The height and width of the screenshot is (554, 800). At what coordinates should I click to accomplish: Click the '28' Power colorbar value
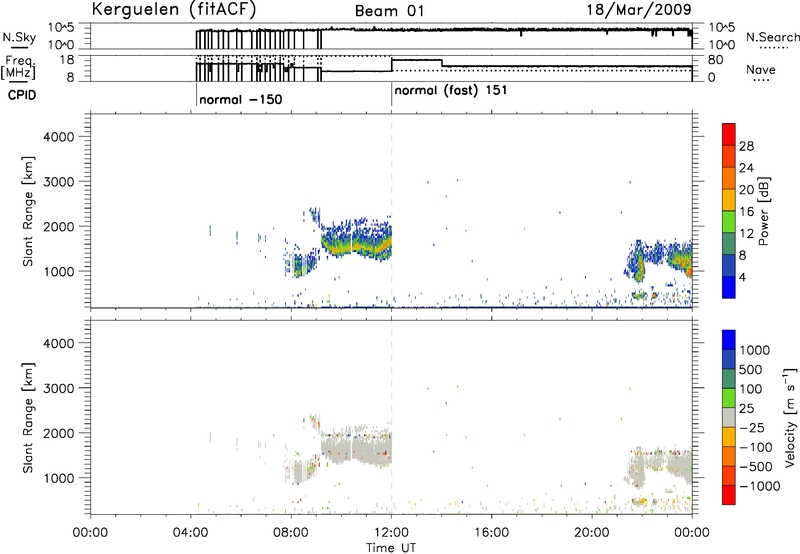point(746,146)
